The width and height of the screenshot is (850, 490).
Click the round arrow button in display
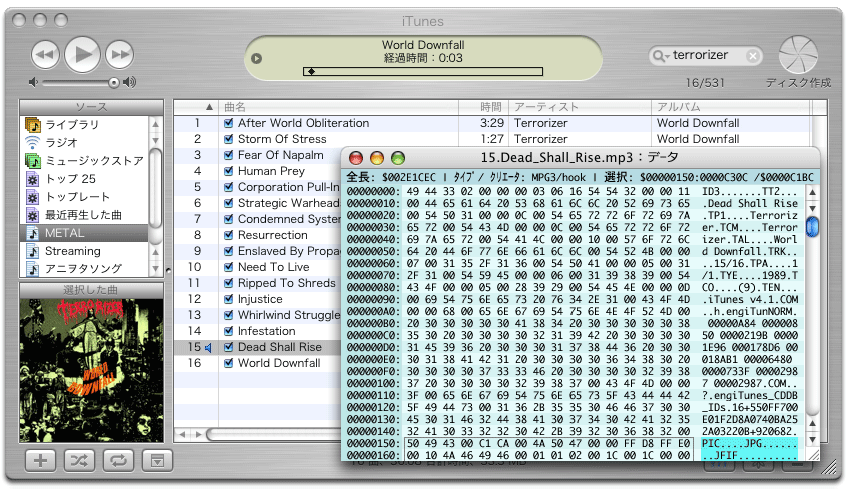click(x=256, y=58)
